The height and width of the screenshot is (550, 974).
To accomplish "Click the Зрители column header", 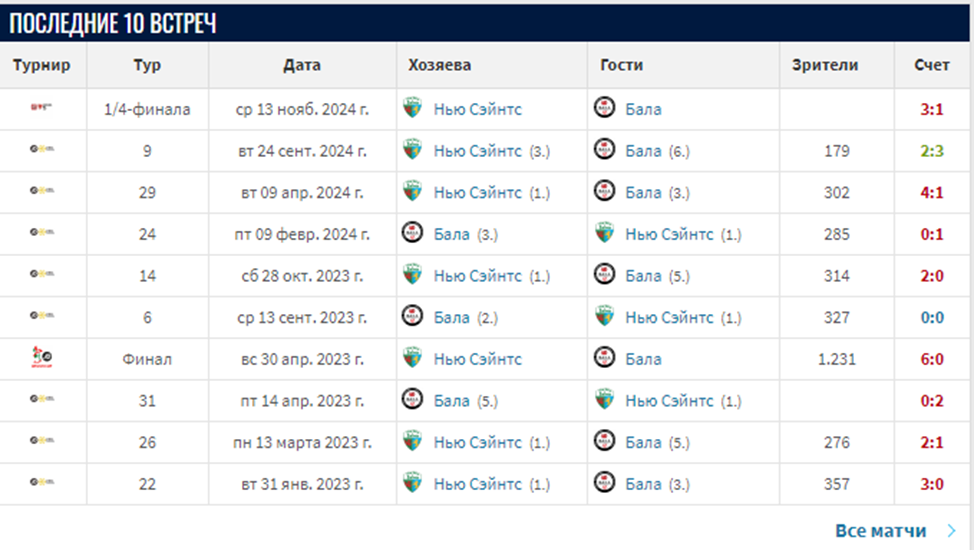I will 825,65.
